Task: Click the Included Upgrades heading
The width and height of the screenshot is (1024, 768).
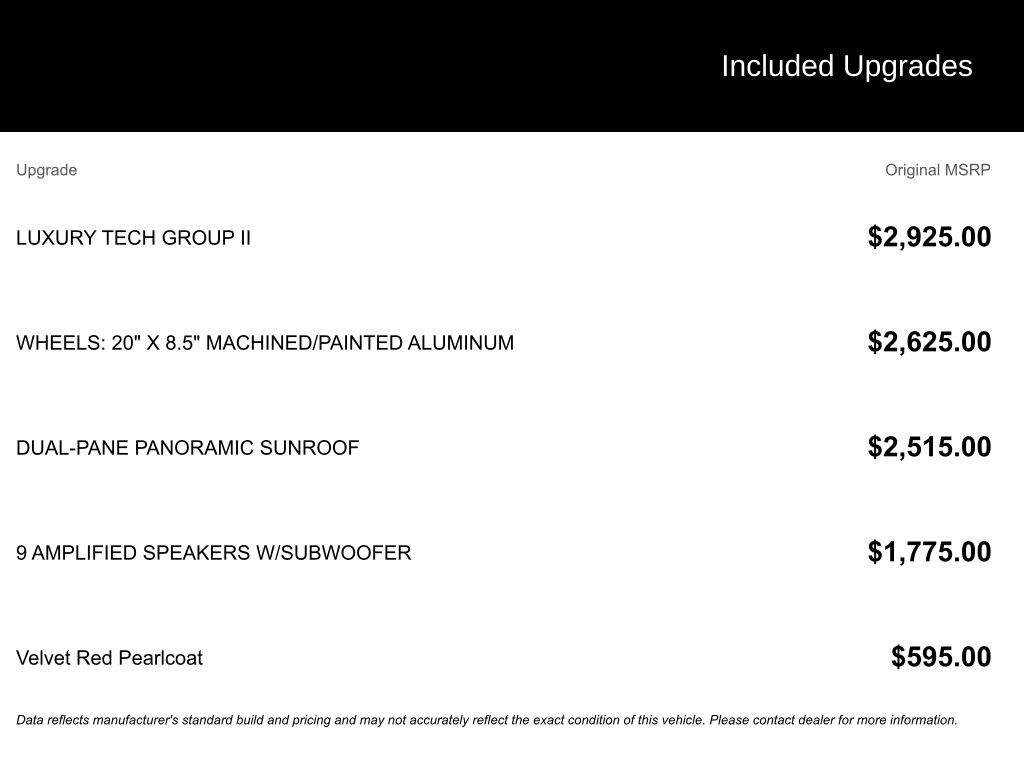Action: [846, 66]
